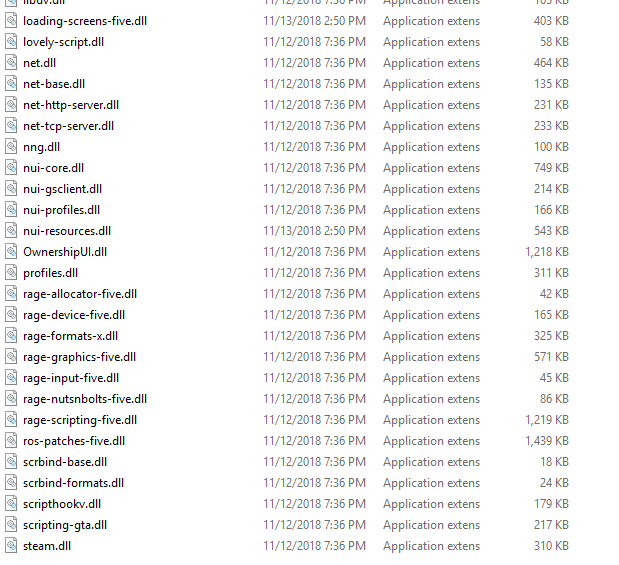Click the 403 KB size value
619x565 pixels.
tap(551, 21)
